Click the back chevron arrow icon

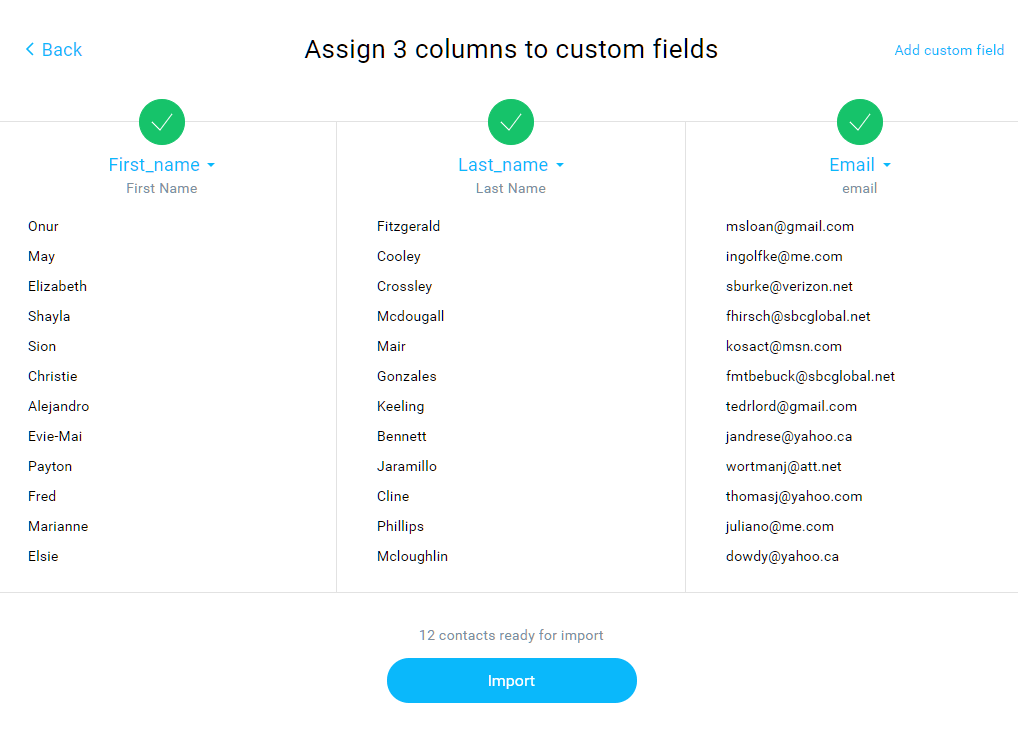click(x=30, y=49)
